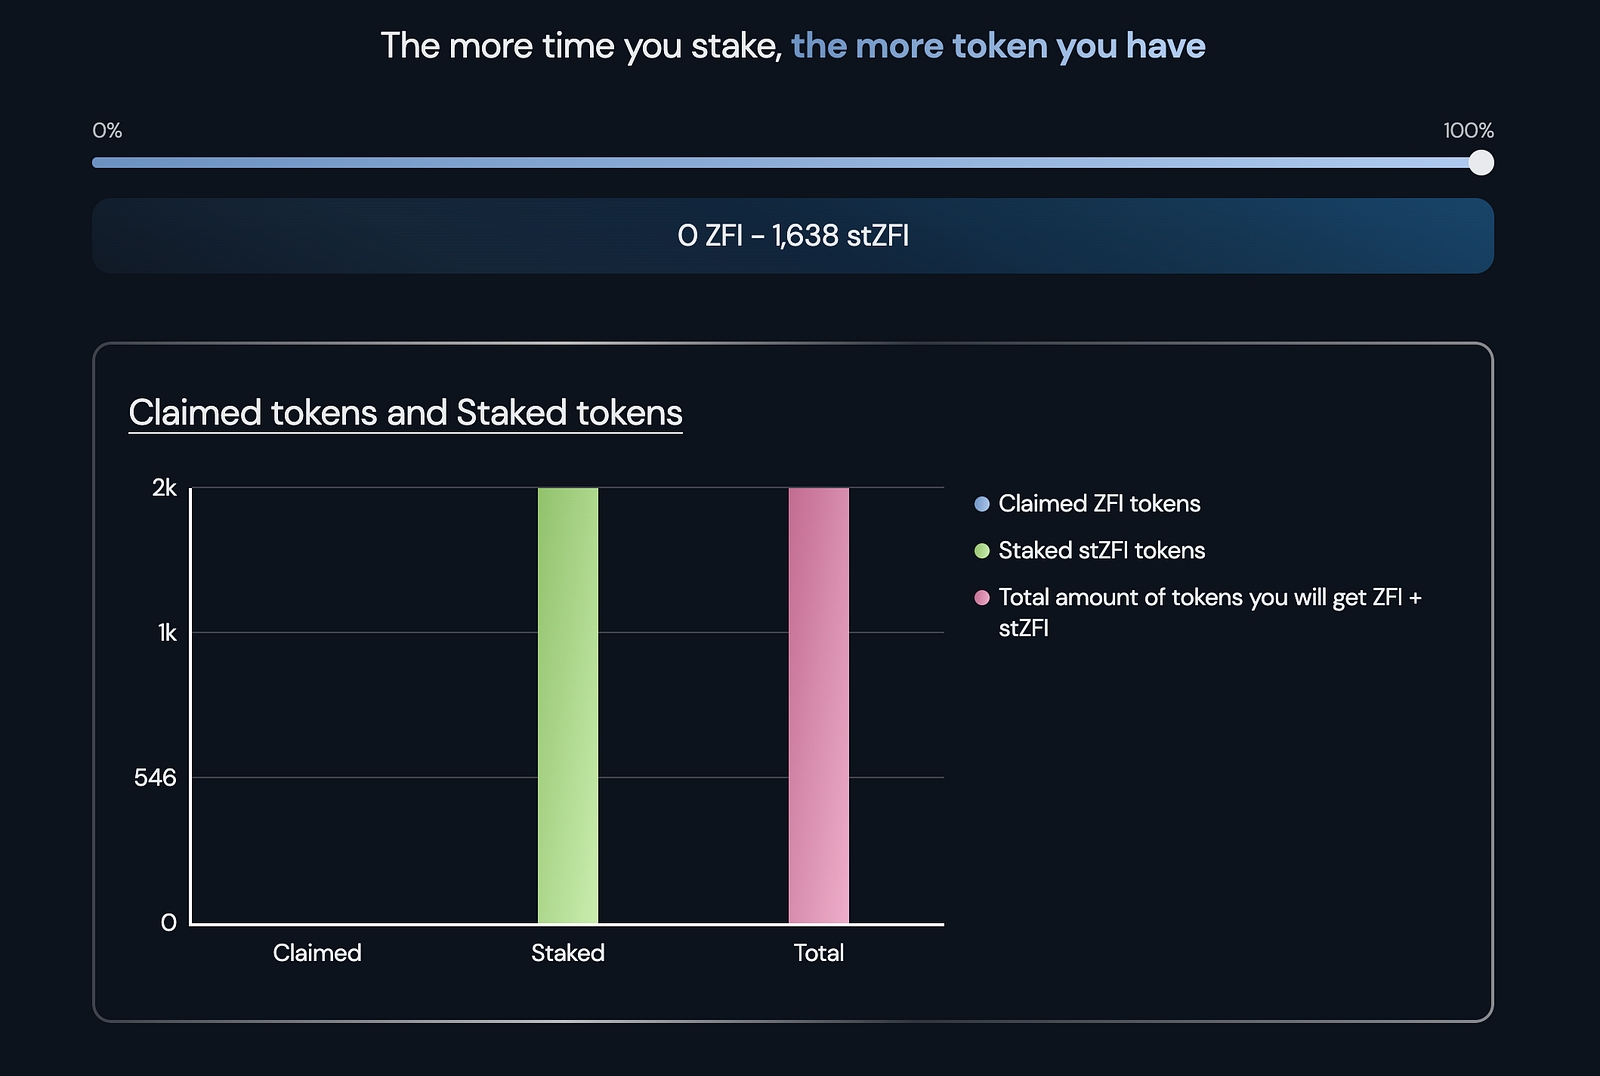Click the Total amount of tokens legend label

click(x=1209, y=598)
